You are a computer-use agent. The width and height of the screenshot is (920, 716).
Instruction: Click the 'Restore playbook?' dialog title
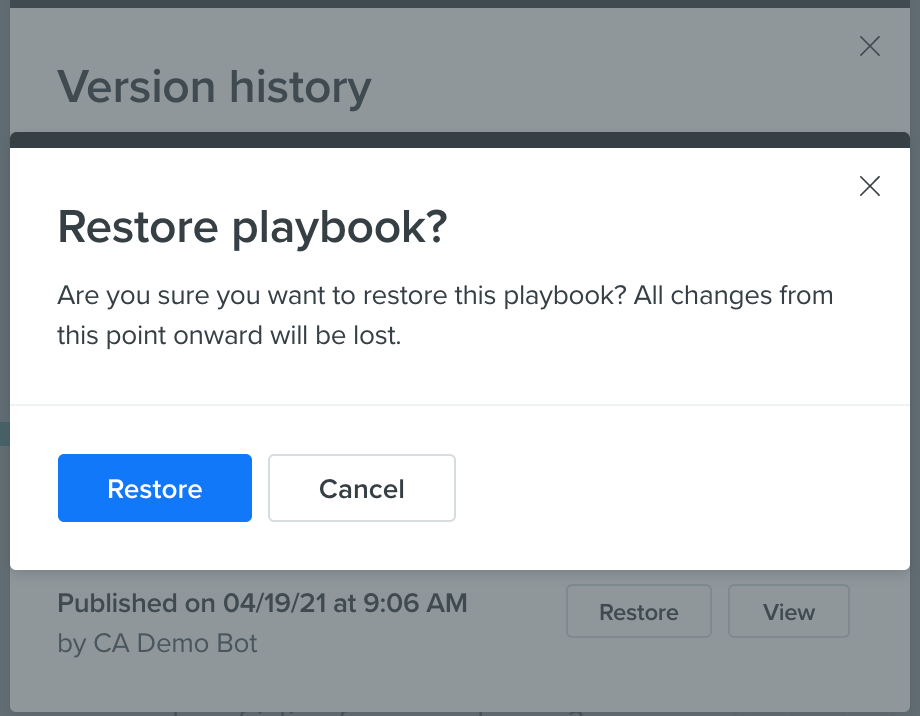(252, 227)
